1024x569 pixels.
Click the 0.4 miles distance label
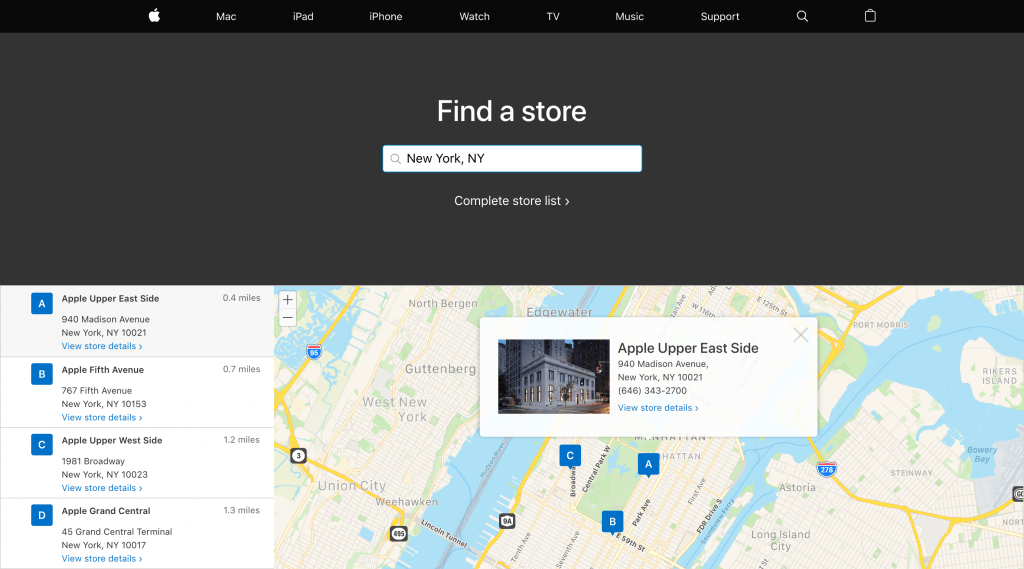click(x=242, y=298)
